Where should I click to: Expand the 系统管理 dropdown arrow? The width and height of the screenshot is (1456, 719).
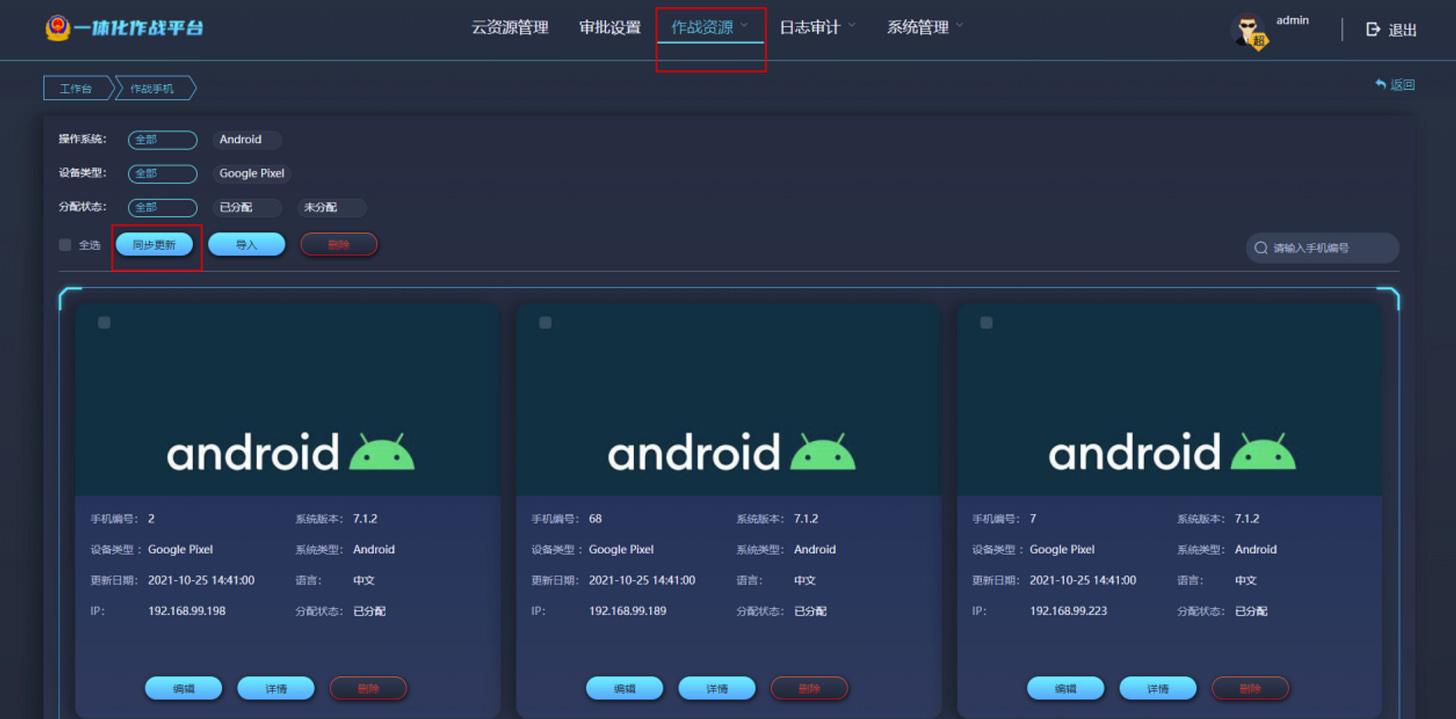pyautogui.click(x=960, y=25)
